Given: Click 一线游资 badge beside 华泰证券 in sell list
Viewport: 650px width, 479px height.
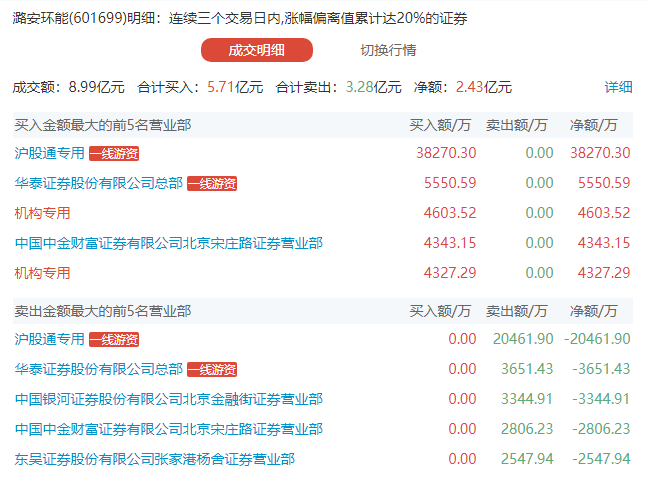Looking at the screenshot, I should click(212, 369).
